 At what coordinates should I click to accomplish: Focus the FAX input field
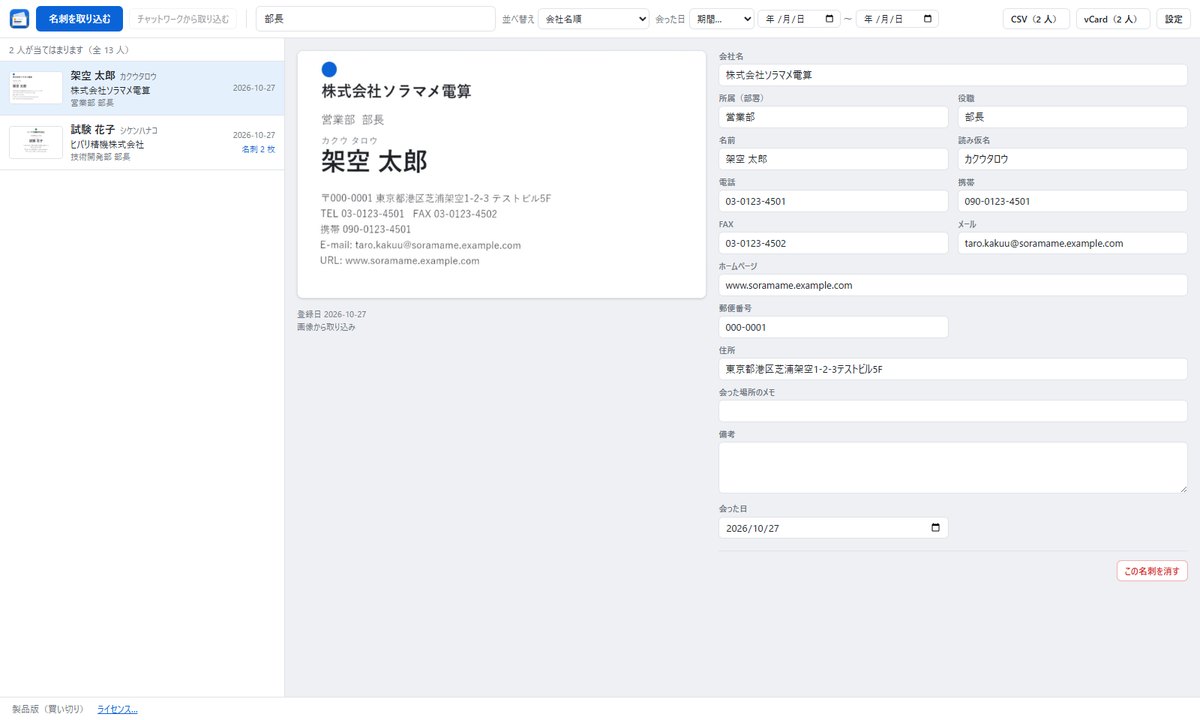pyautogui.click(x=833, y=243)
